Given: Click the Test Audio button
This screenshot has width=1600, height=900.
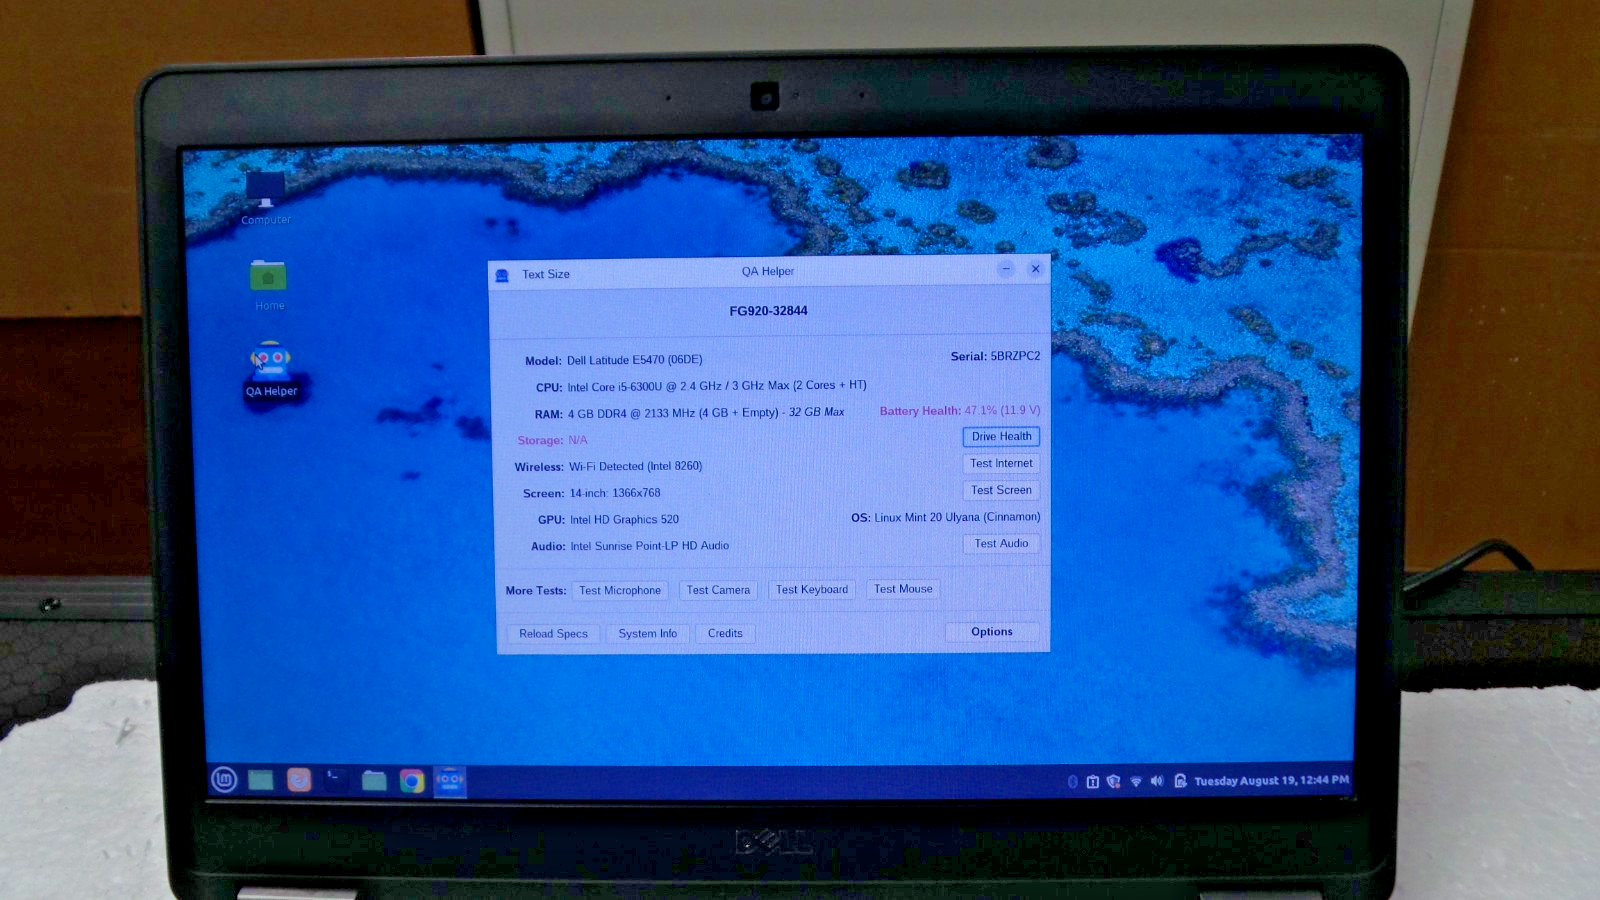Looking at the screenshot, I should pyautogui.click(x=1001, y=544).
